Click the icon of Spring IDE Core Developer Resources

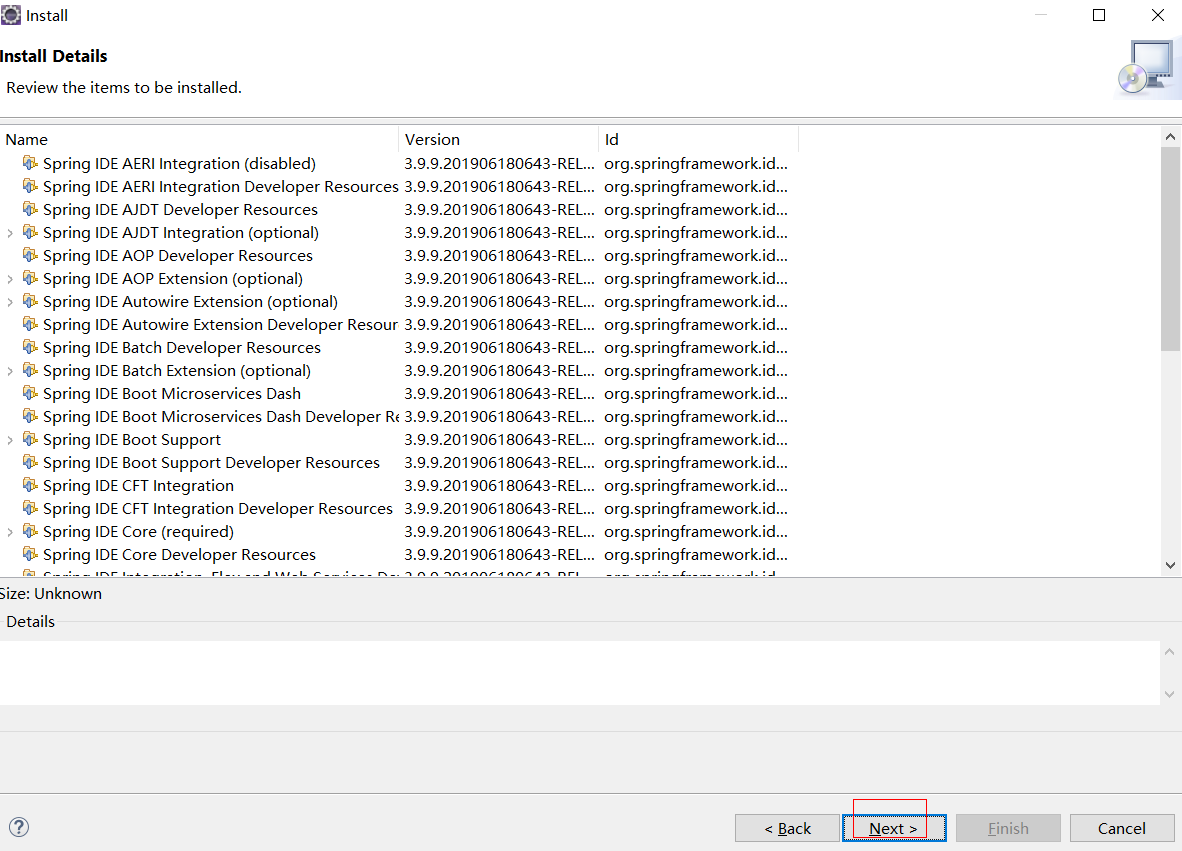point(30,554)
